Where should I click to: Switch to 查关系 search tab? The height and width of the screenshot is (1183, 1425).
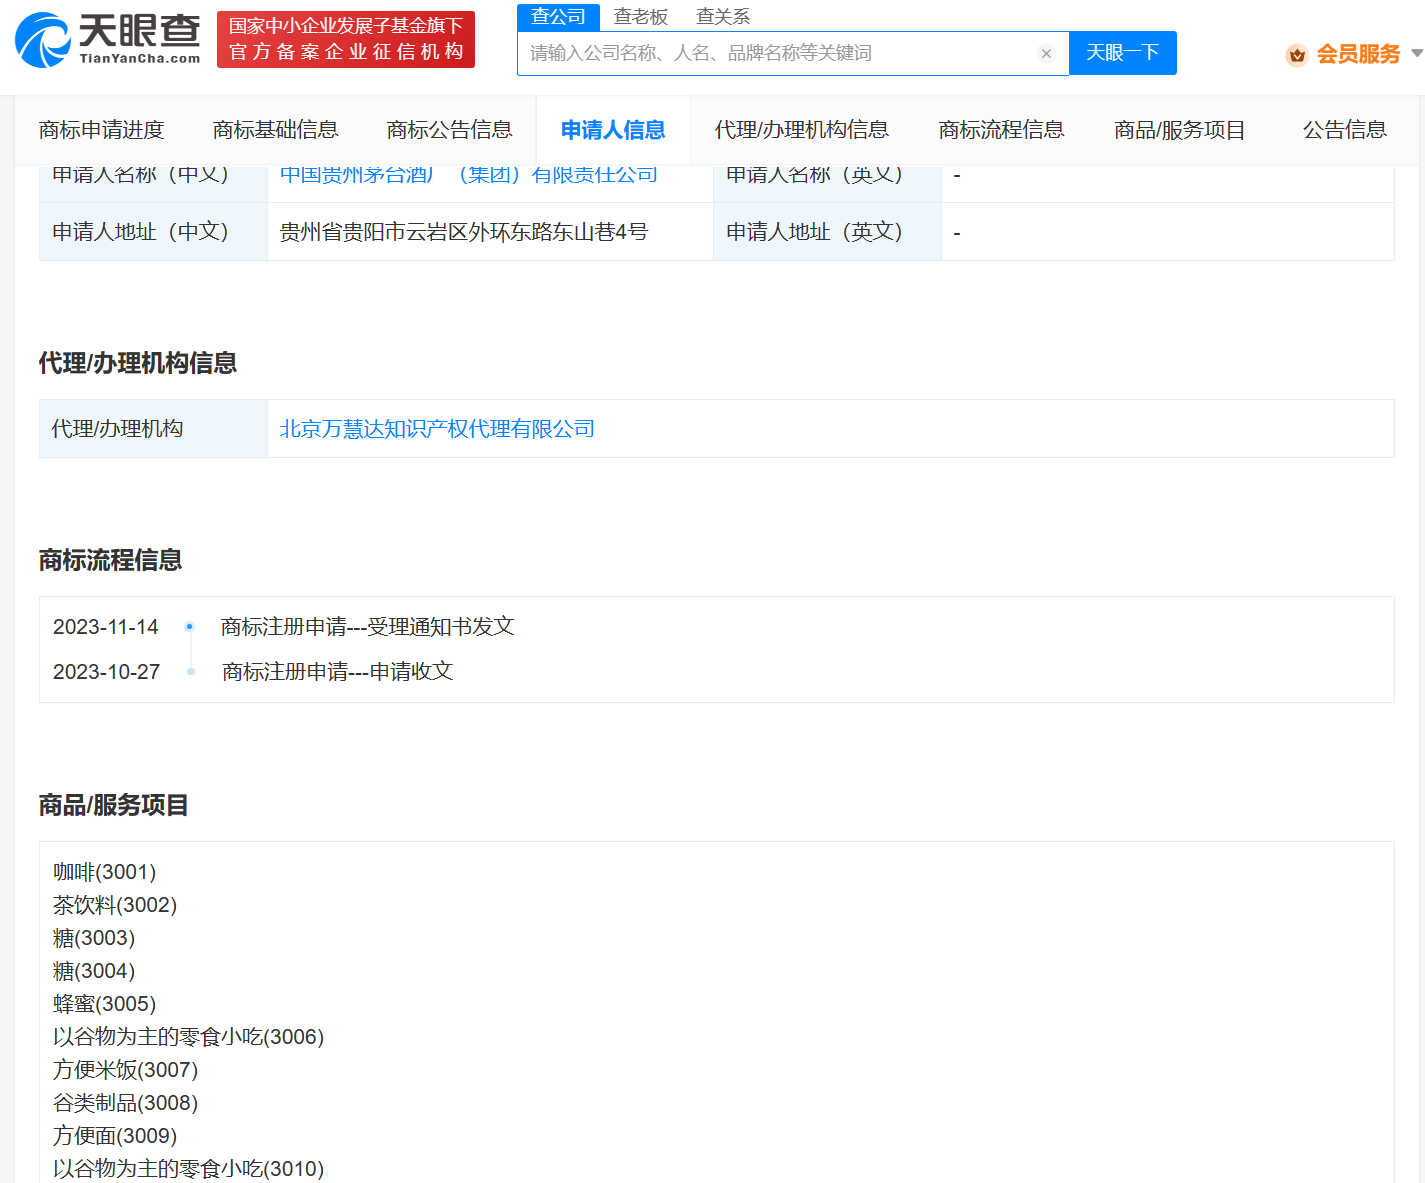[x=722, y=17]
